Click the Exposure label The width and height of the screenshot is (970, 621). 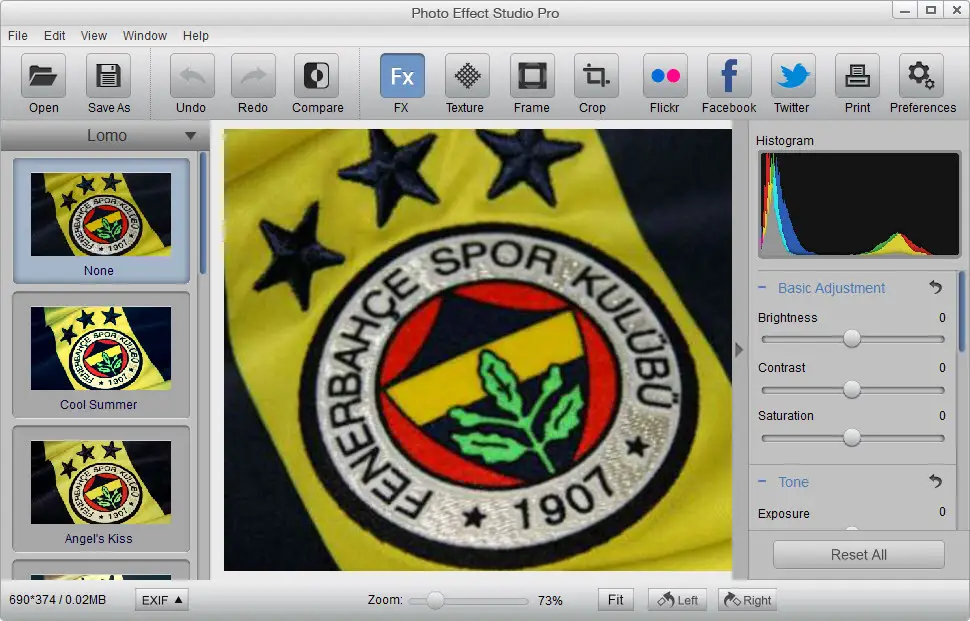pos(784,513)
